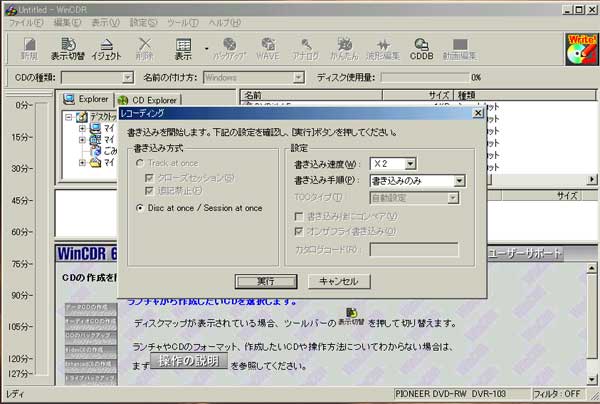Click the 種類 column header

[x=525, y=95]
